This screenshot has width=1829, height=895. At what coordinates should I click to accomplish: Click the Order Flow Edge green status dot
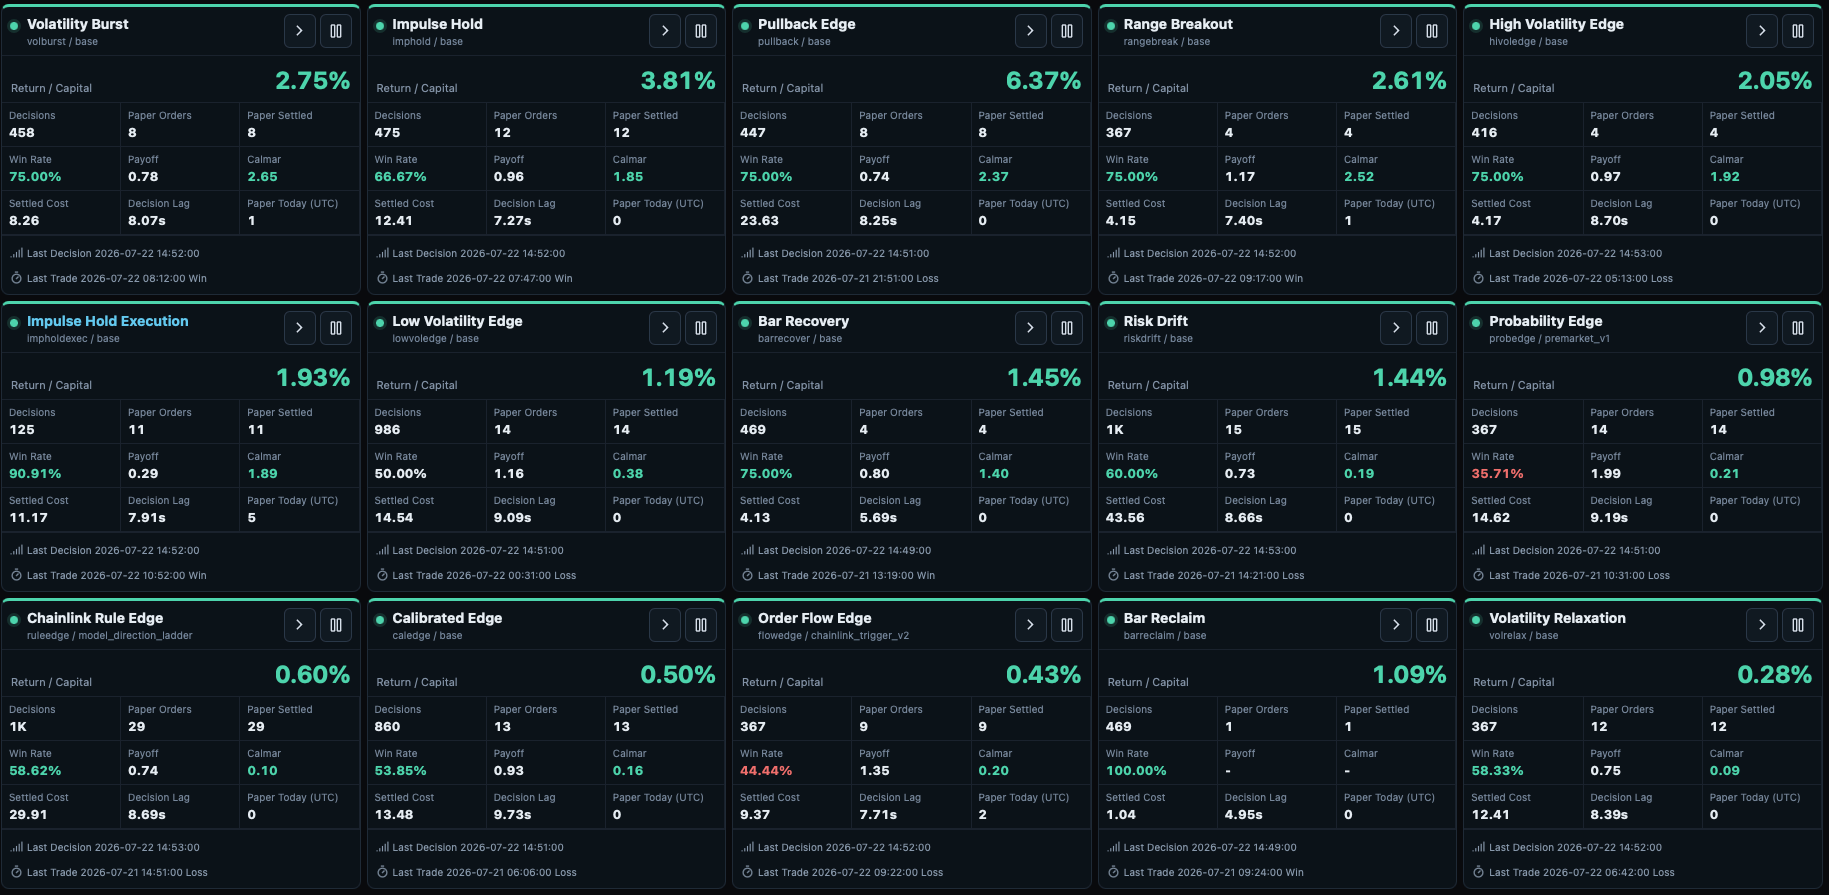click(x=745, y=620)
